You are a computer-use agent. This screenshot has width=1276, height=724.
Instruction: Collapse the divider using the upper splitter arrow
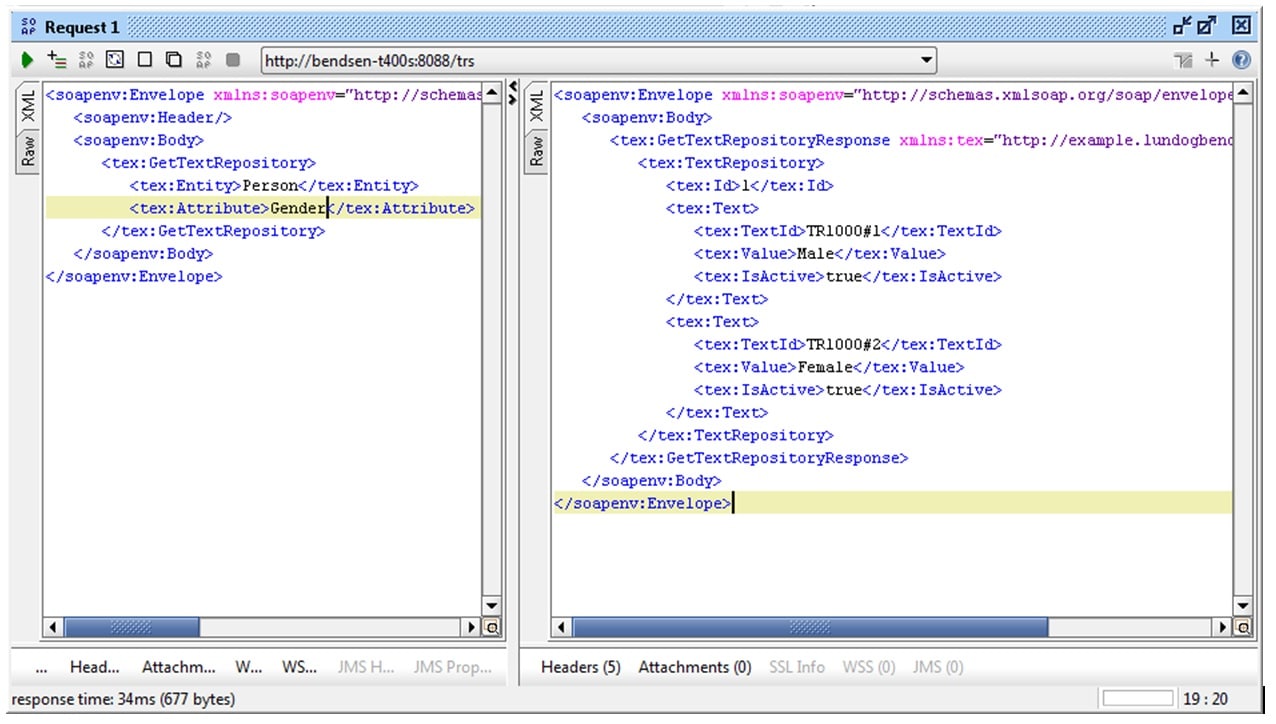point(514,87)
